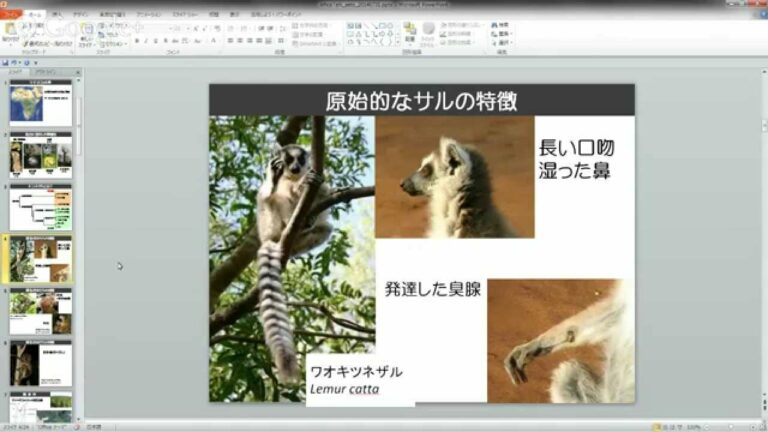The image size is (768, 432).
Task: Toggle underline text formatting
Action: 157,42
